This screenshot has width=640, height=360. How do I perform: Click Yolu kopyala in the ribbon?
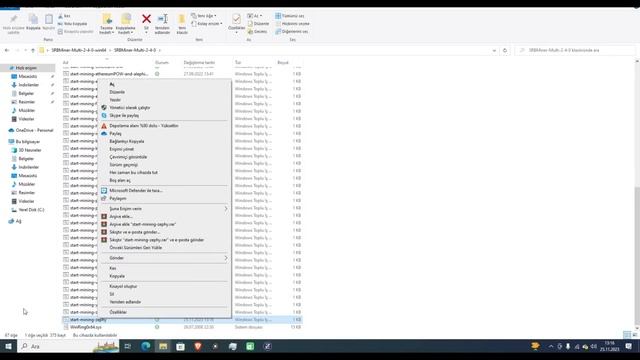[x=73, y=24]
